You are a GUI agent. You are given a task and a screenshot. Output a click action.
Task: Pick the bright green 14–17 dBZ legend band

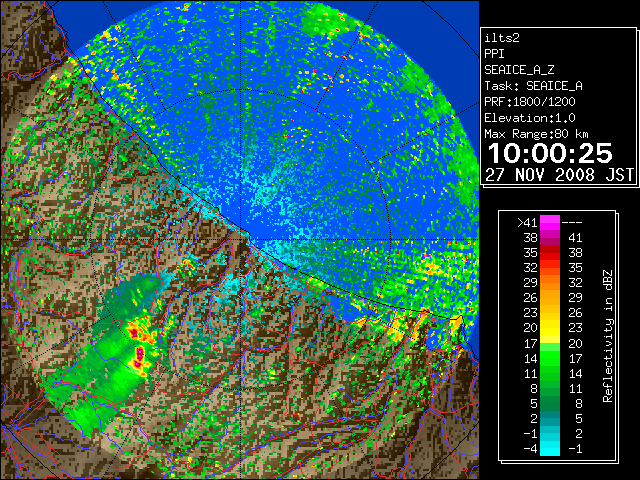point(550,358)
